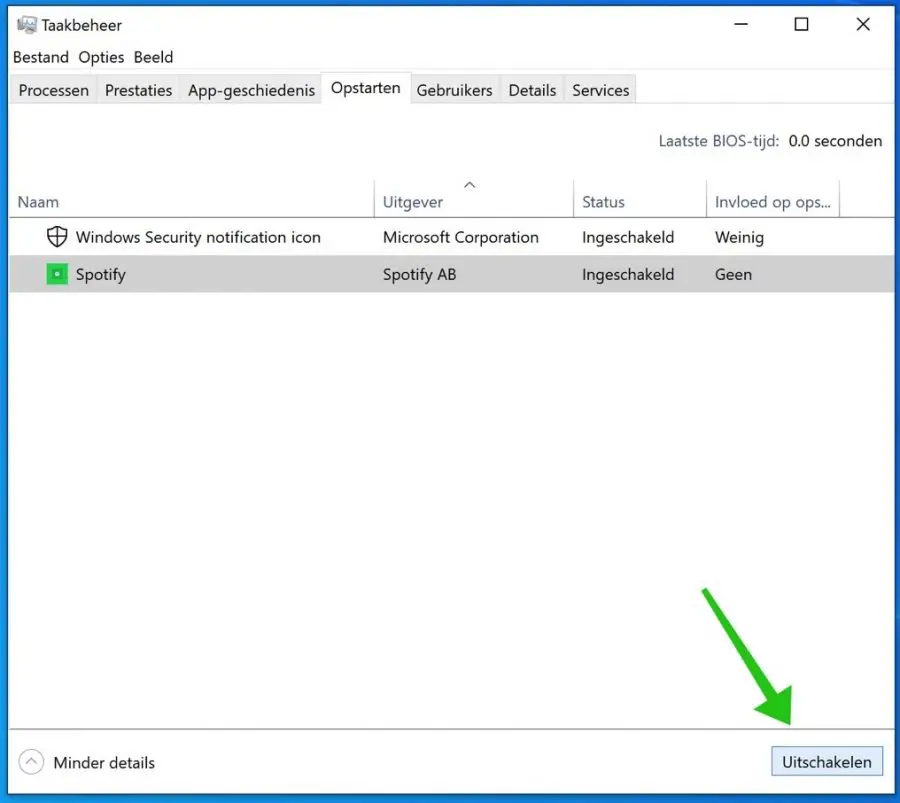Minimize the Taakbeheer window
Screen dimensions: 900x803
point(741,24)
